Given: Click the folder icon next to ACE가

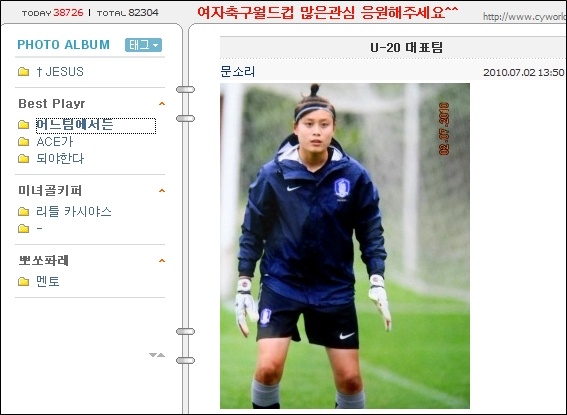Looking at the screenshot, I should coord(24,141).
